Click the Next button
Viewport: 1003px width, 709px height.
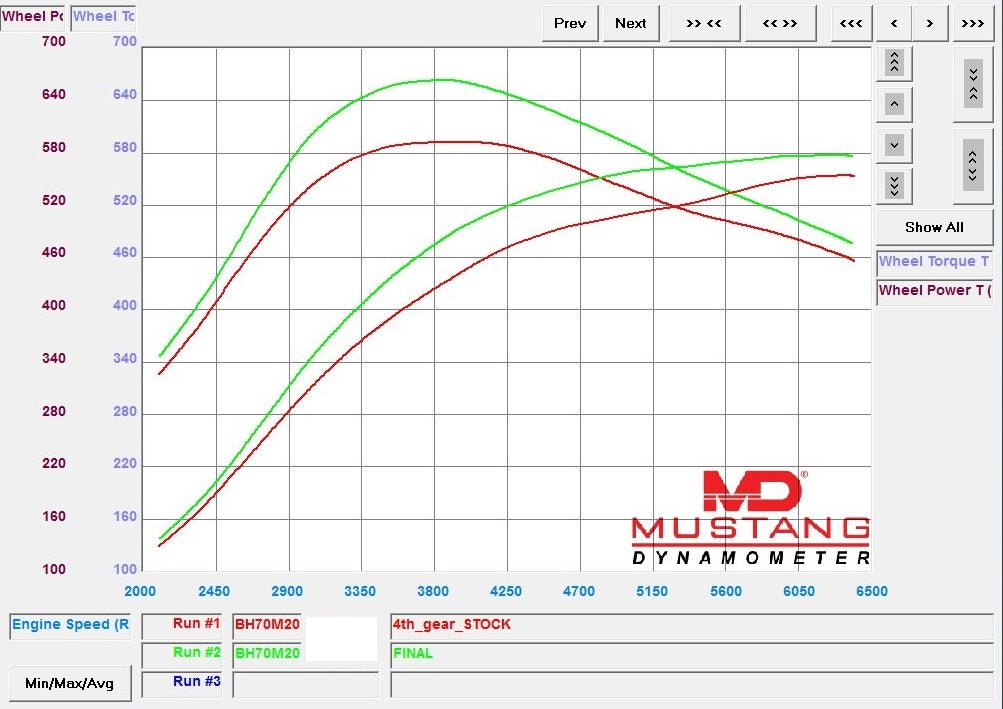tap(631, 23)
